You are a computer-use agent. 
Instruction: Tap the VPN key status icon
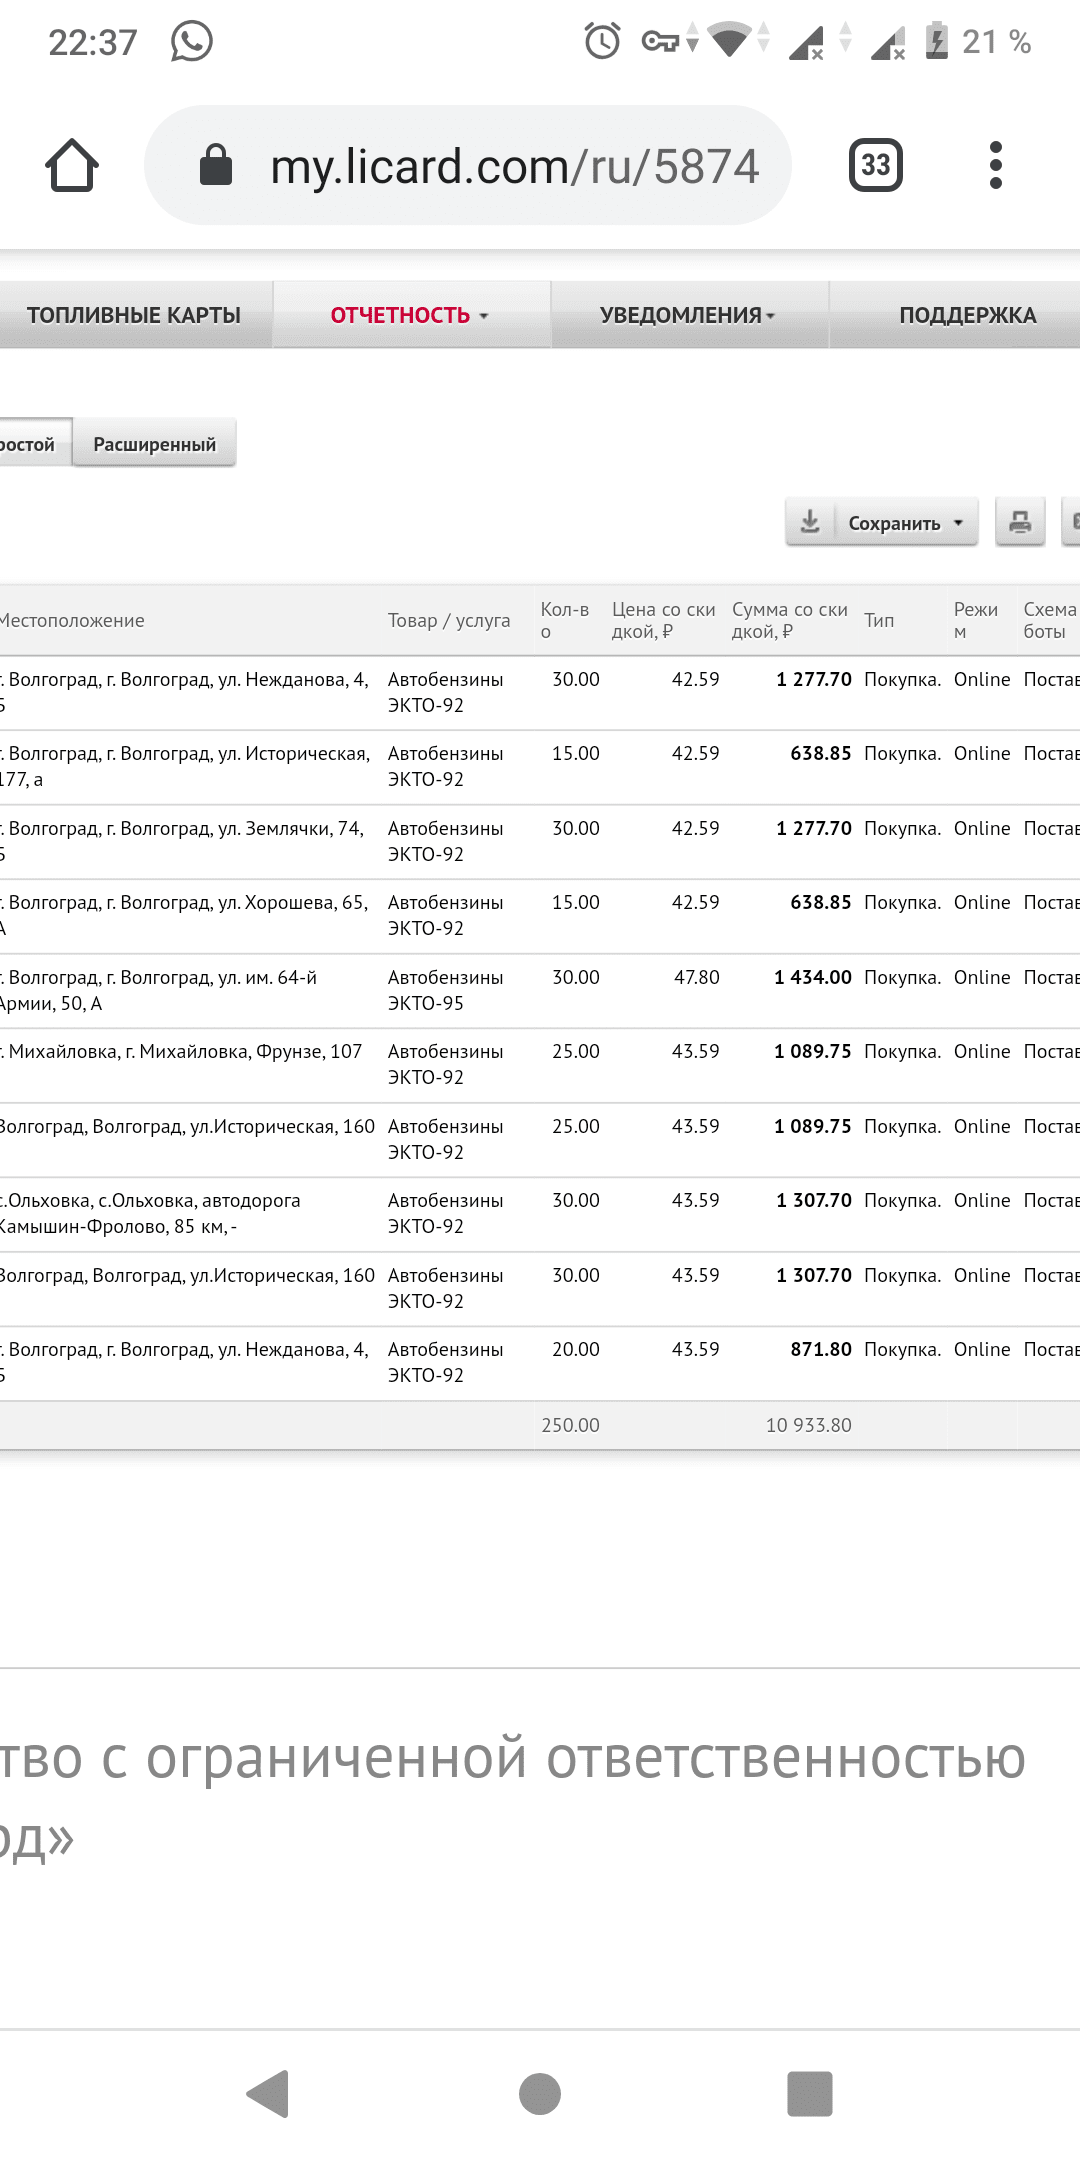pos(660,41)
